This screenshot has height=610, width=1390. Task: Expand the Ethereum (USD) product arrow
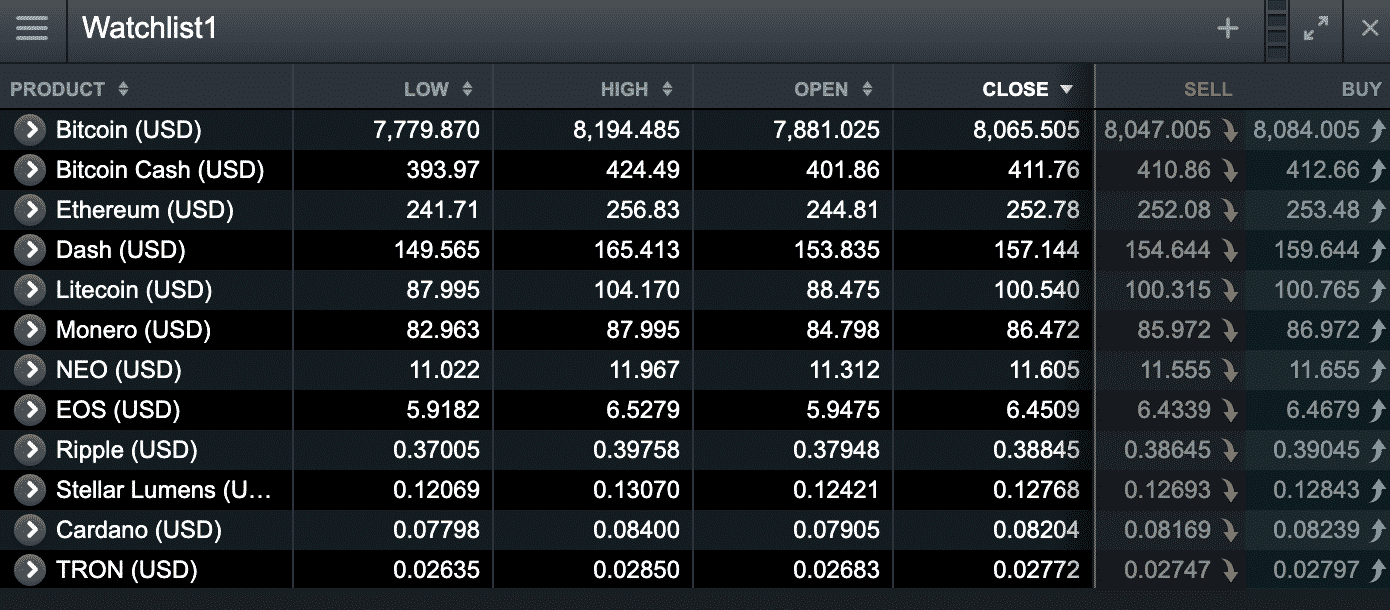[x=31, y=210]
